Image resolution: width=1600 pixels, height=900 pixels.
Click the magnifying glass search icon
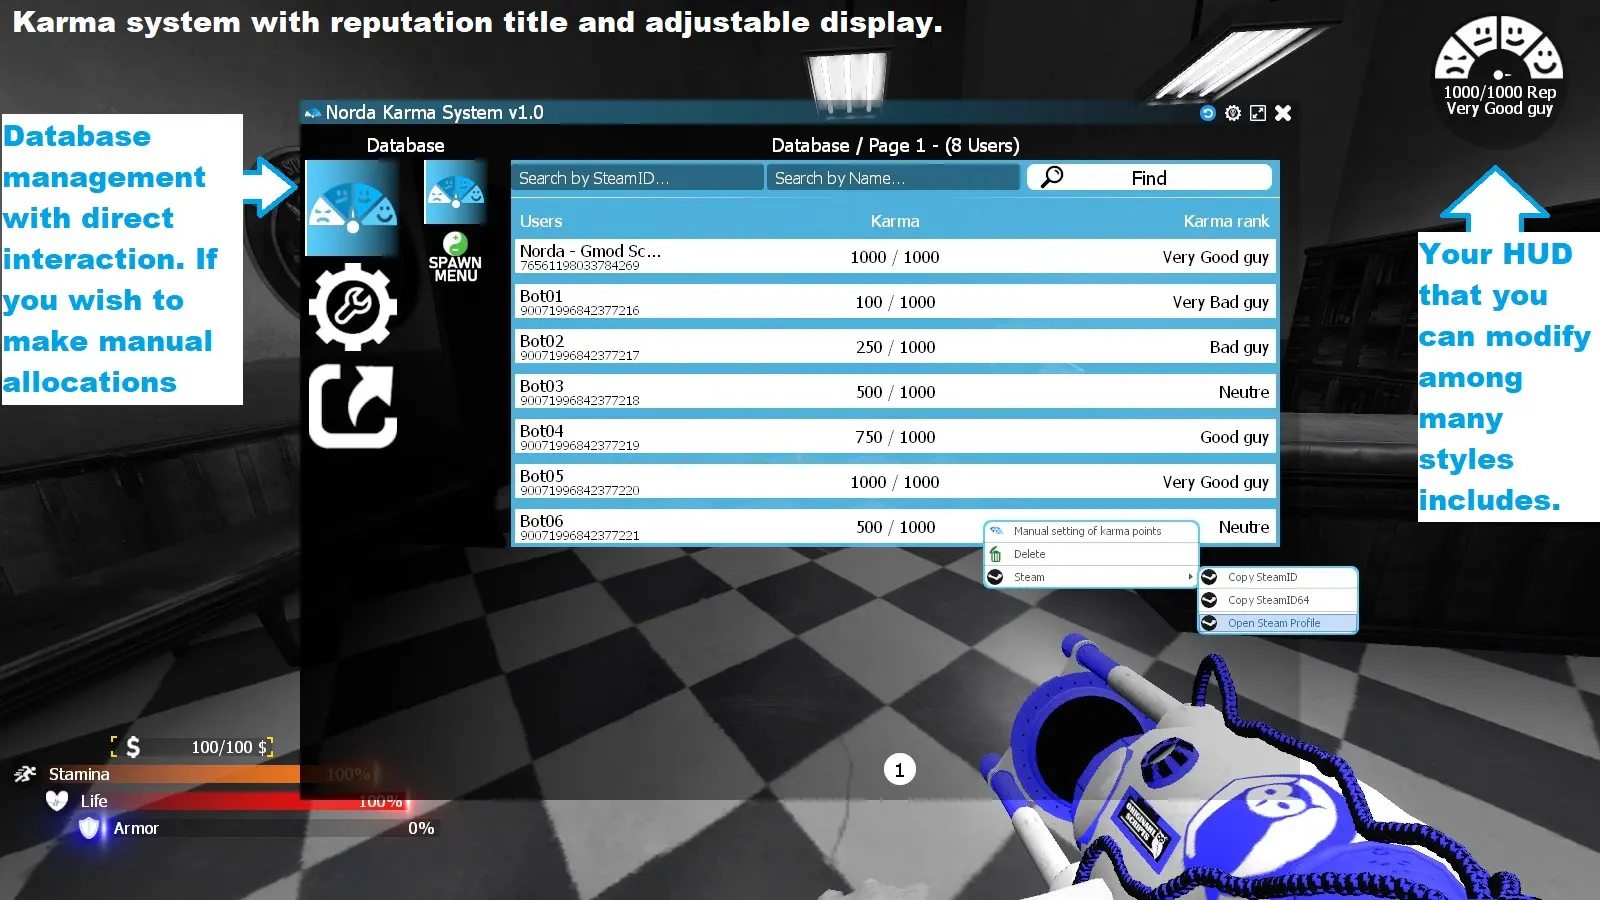(x=1052, y=177)
